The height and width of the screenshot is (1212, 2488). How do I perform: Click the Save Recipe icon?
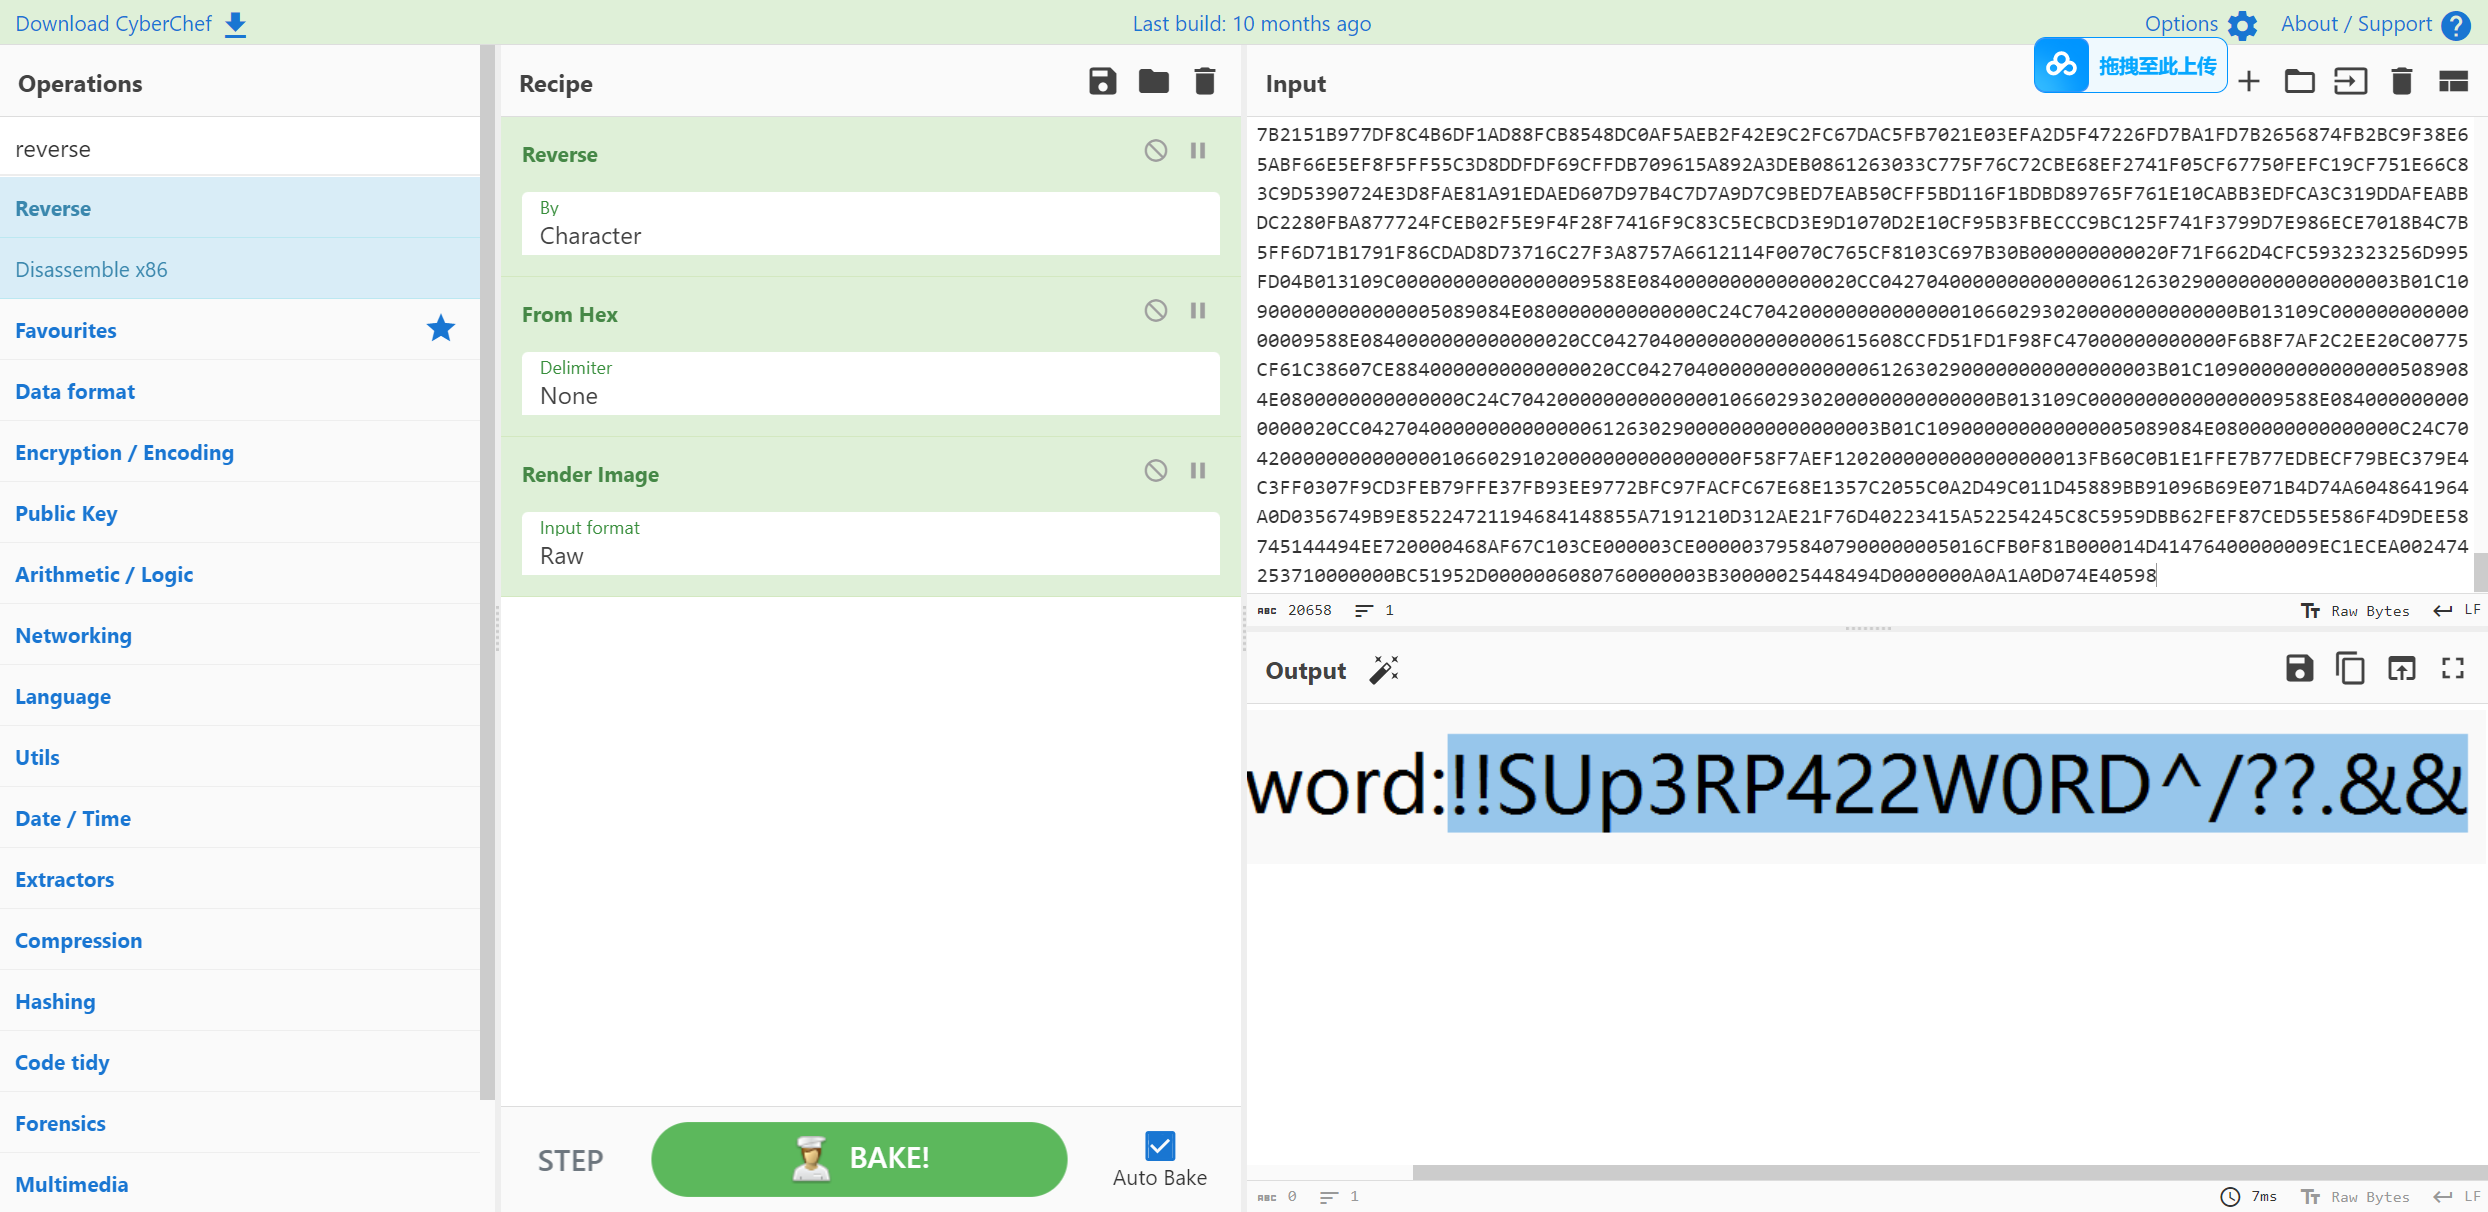pyautogui.click(x=1101, y=84)
